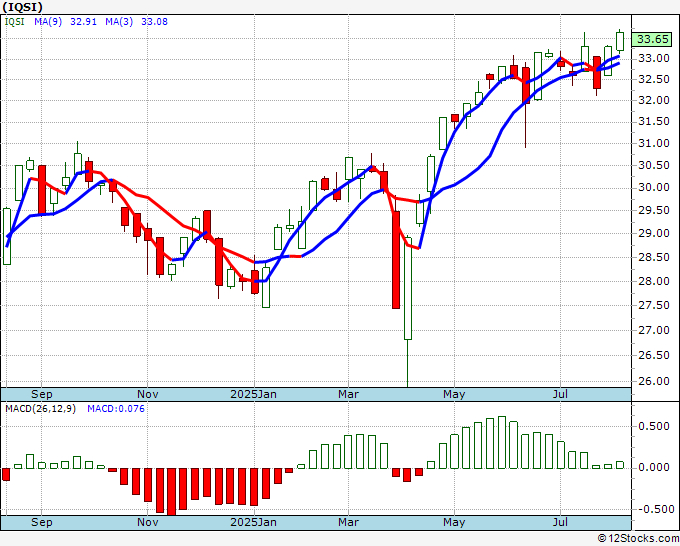The image size is (680, 546).
Task: Click the 30.00 price axis label
Action: click(x=654, y=187)
